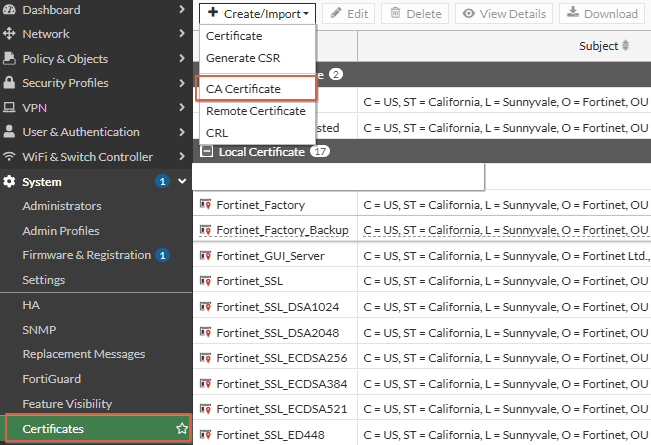651x445 pixels.
Task: Click the Firmware & Registration badge showing 1
Action: (162, 255)
